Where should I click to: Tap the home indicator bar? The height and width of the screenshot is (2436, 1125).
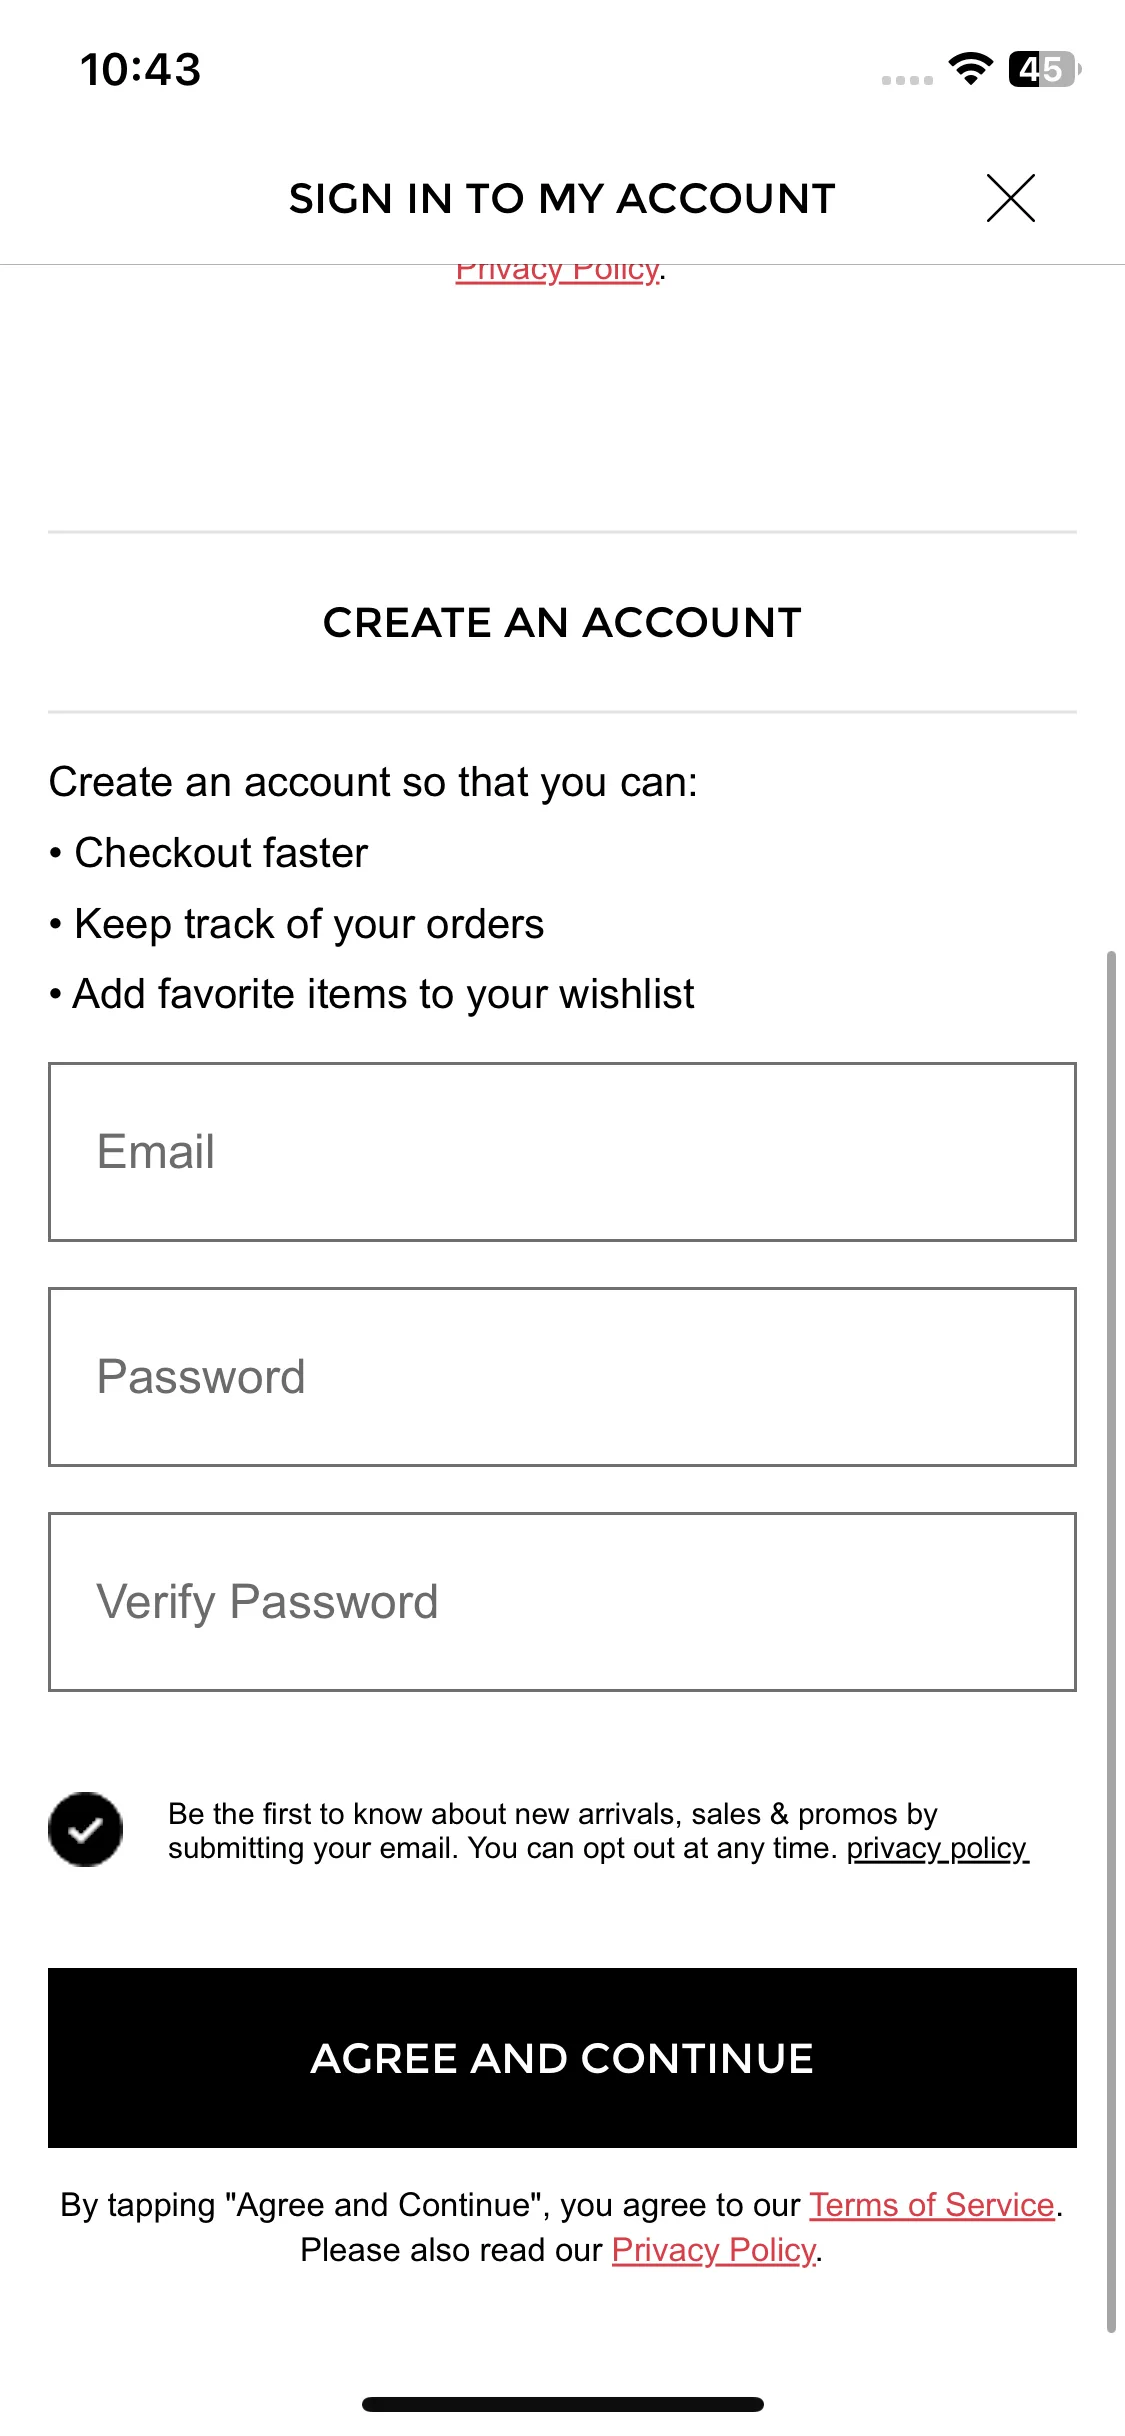click(x=562, y=2404)
